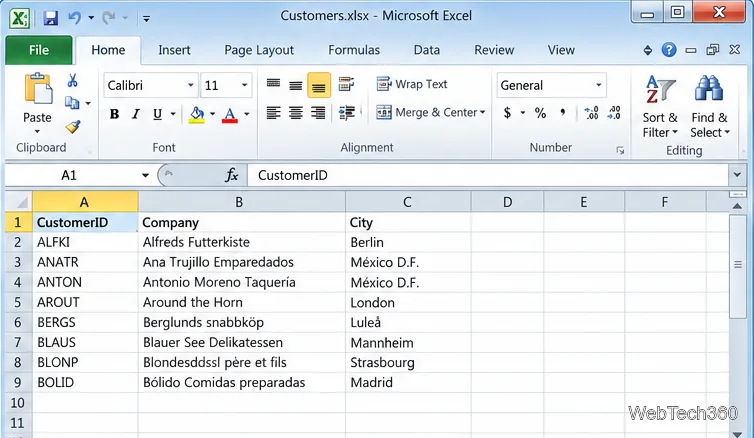Apply Accounting dollar number format
This screenshot has height=438, width=754.
point(507,113)
